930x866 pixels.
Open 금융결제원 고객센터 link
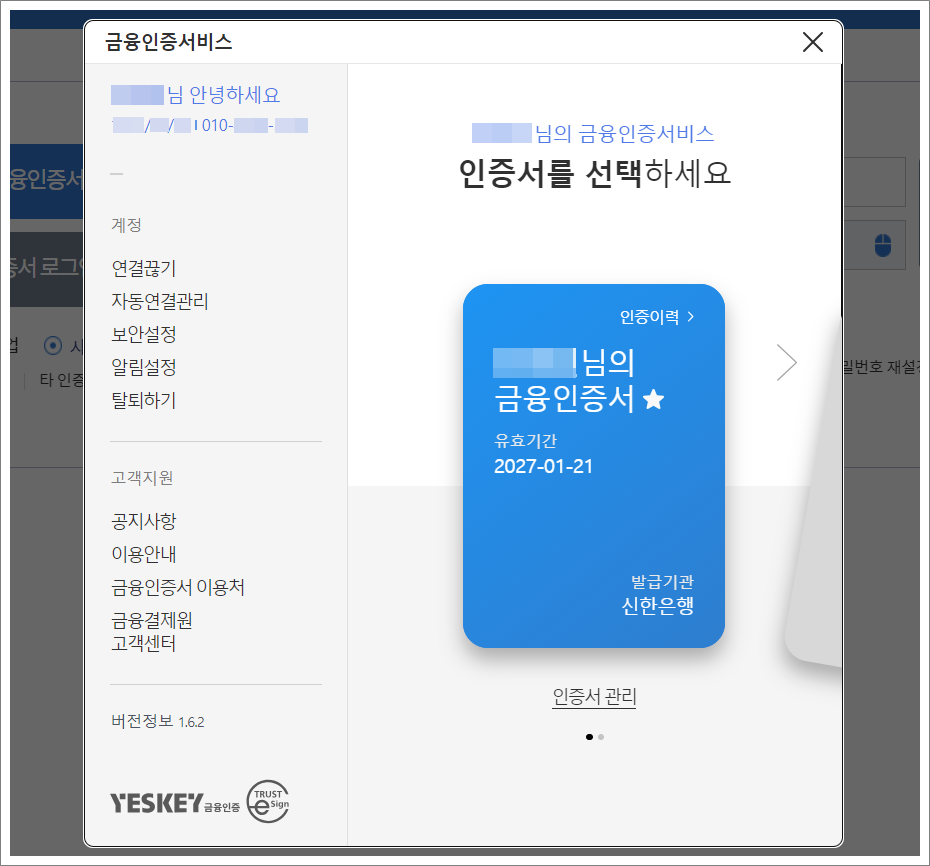152,632
